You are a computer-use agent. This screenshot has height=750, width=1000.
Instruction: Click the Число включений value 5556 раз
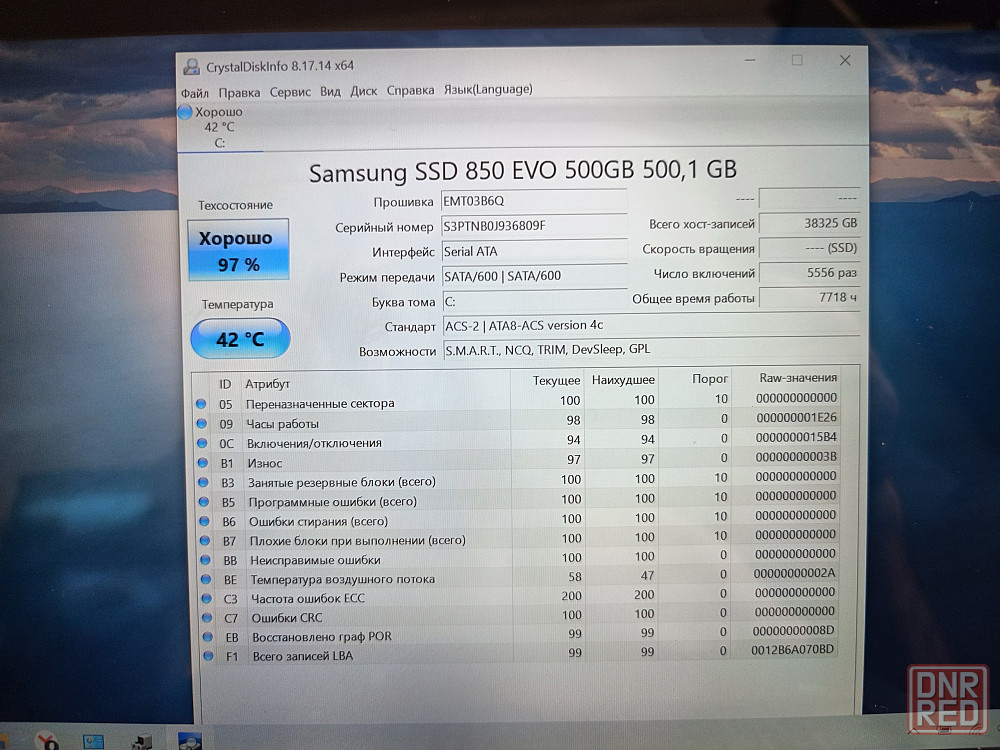click(809, 273)
